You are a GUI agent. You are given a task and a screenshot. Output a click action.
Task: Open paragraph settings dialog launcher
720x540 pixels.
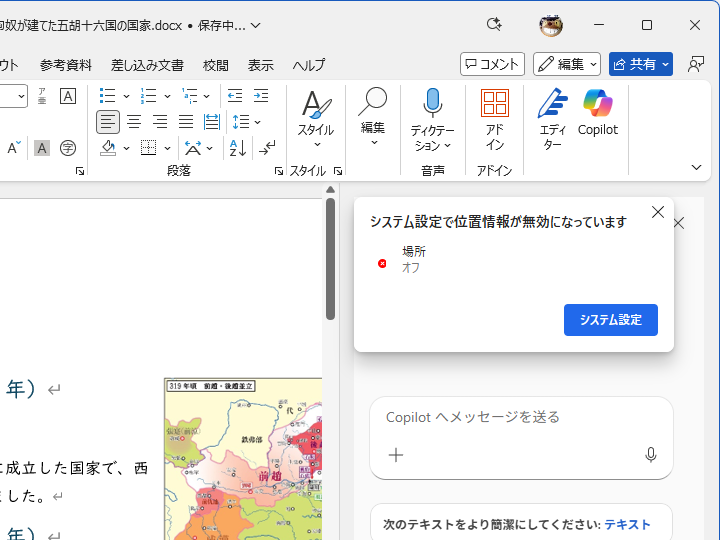point(278,171)
